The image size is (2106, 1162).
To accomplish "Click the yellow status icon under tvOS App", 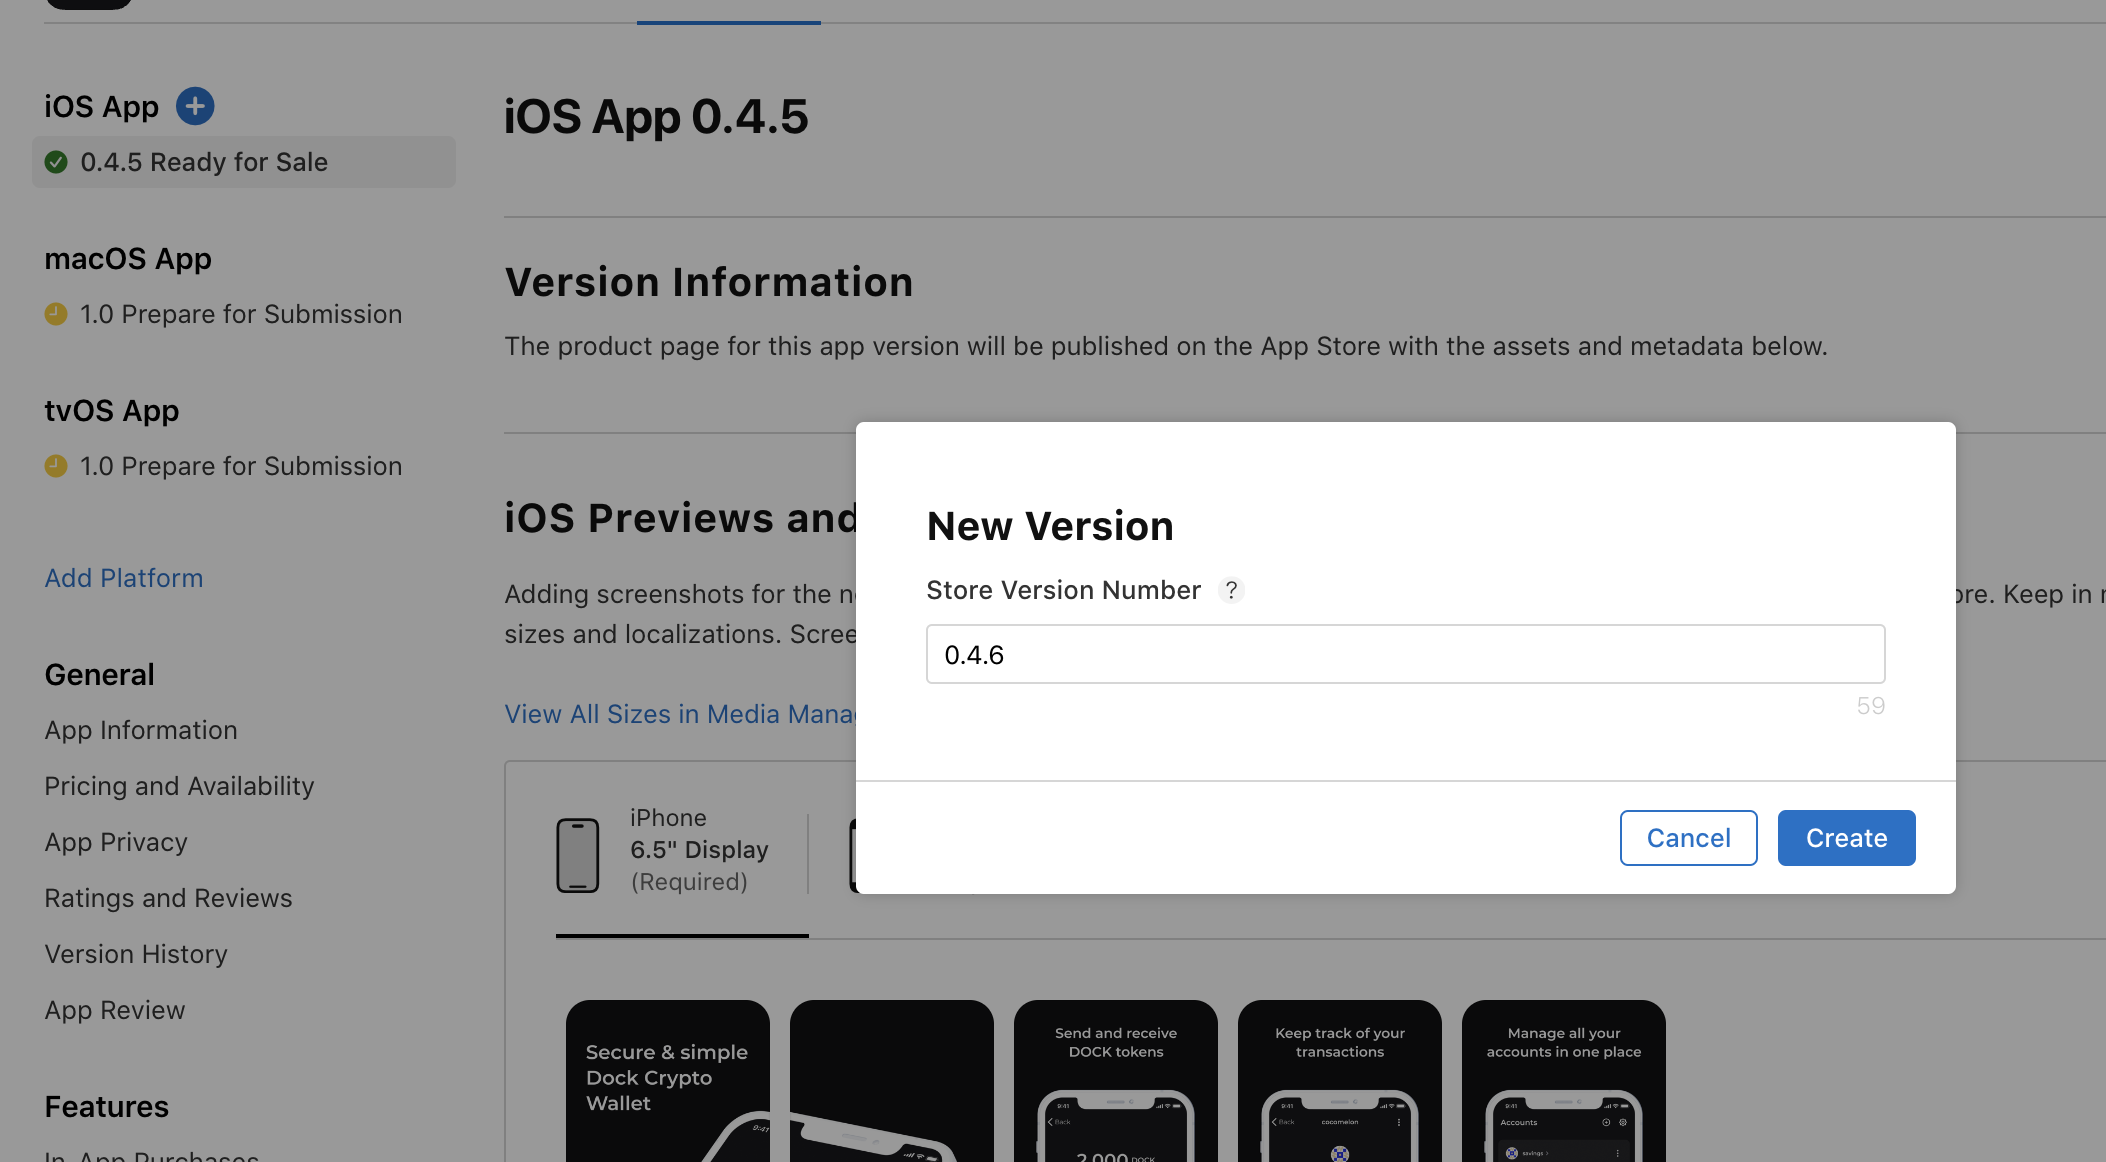I will tap(56, 466).
